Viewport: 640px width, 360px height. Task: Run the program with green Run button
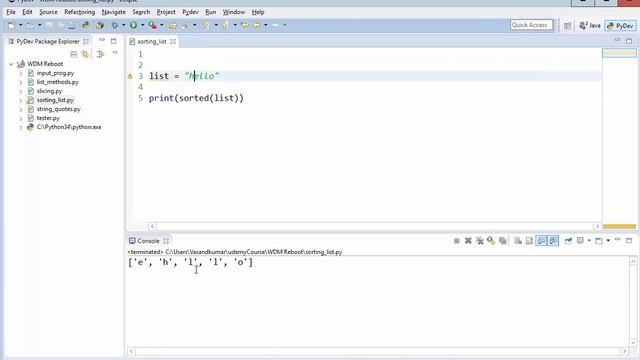(133, 25)
